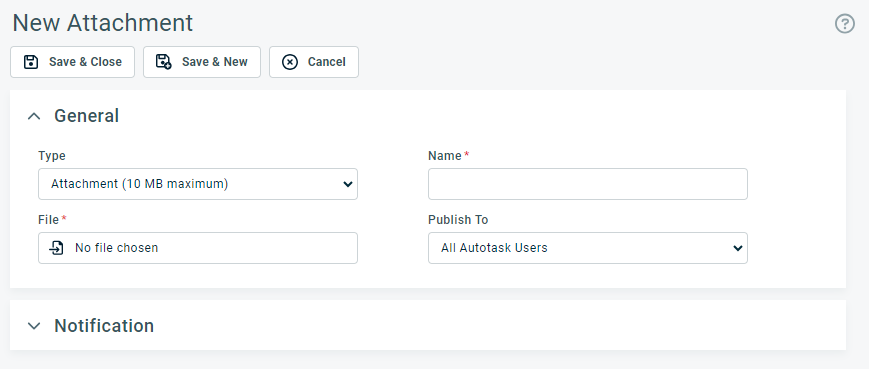This screenshot has height=369, width=869.
Task: Click the Cancel button text
Action: pyautogui.click(x=327, y=62)
